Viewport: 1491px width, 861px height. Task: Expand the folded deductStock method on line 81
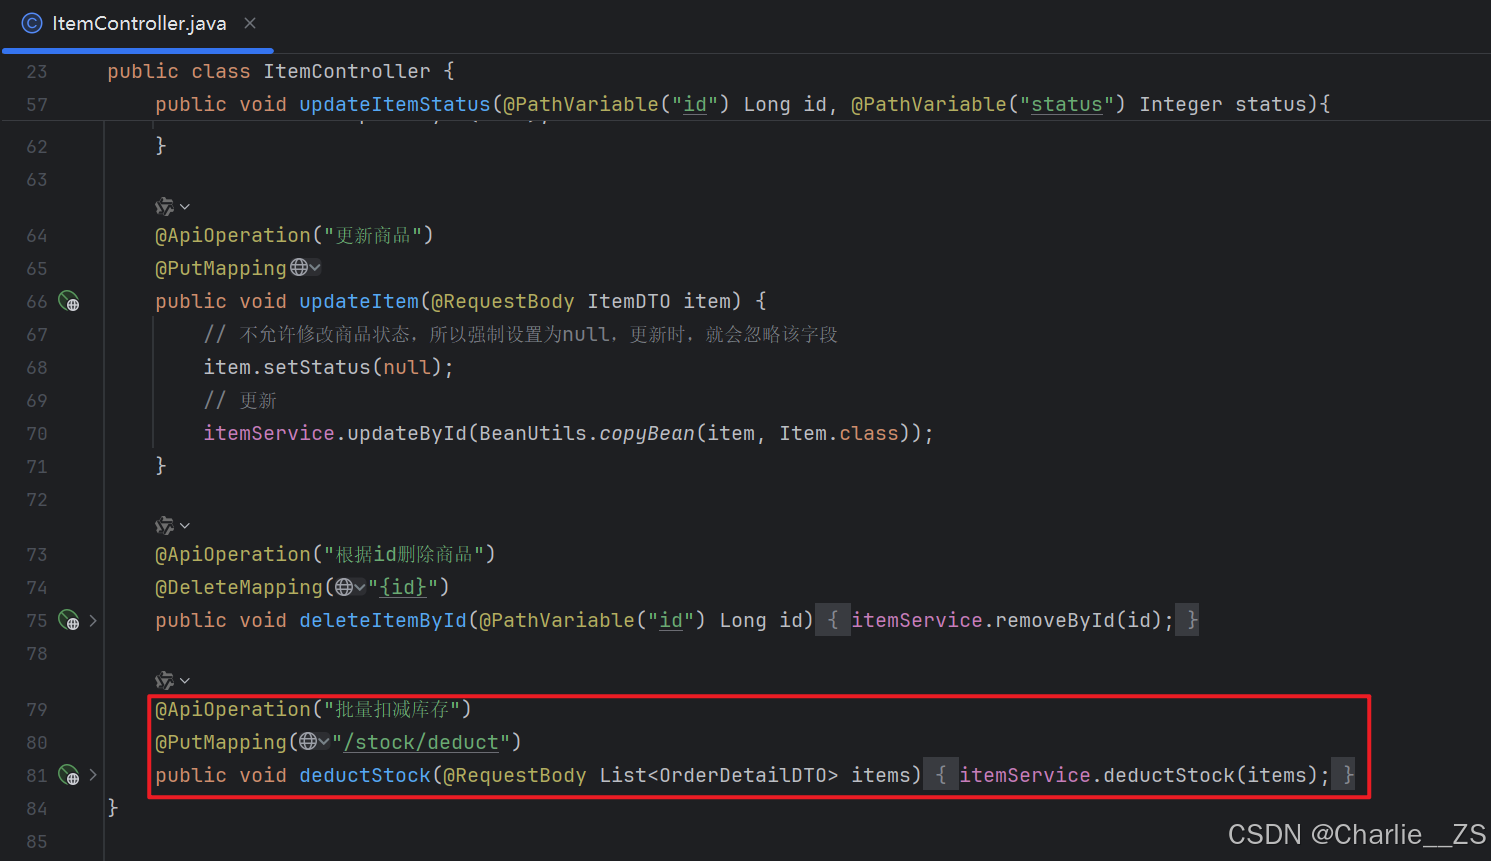[93, 775]
